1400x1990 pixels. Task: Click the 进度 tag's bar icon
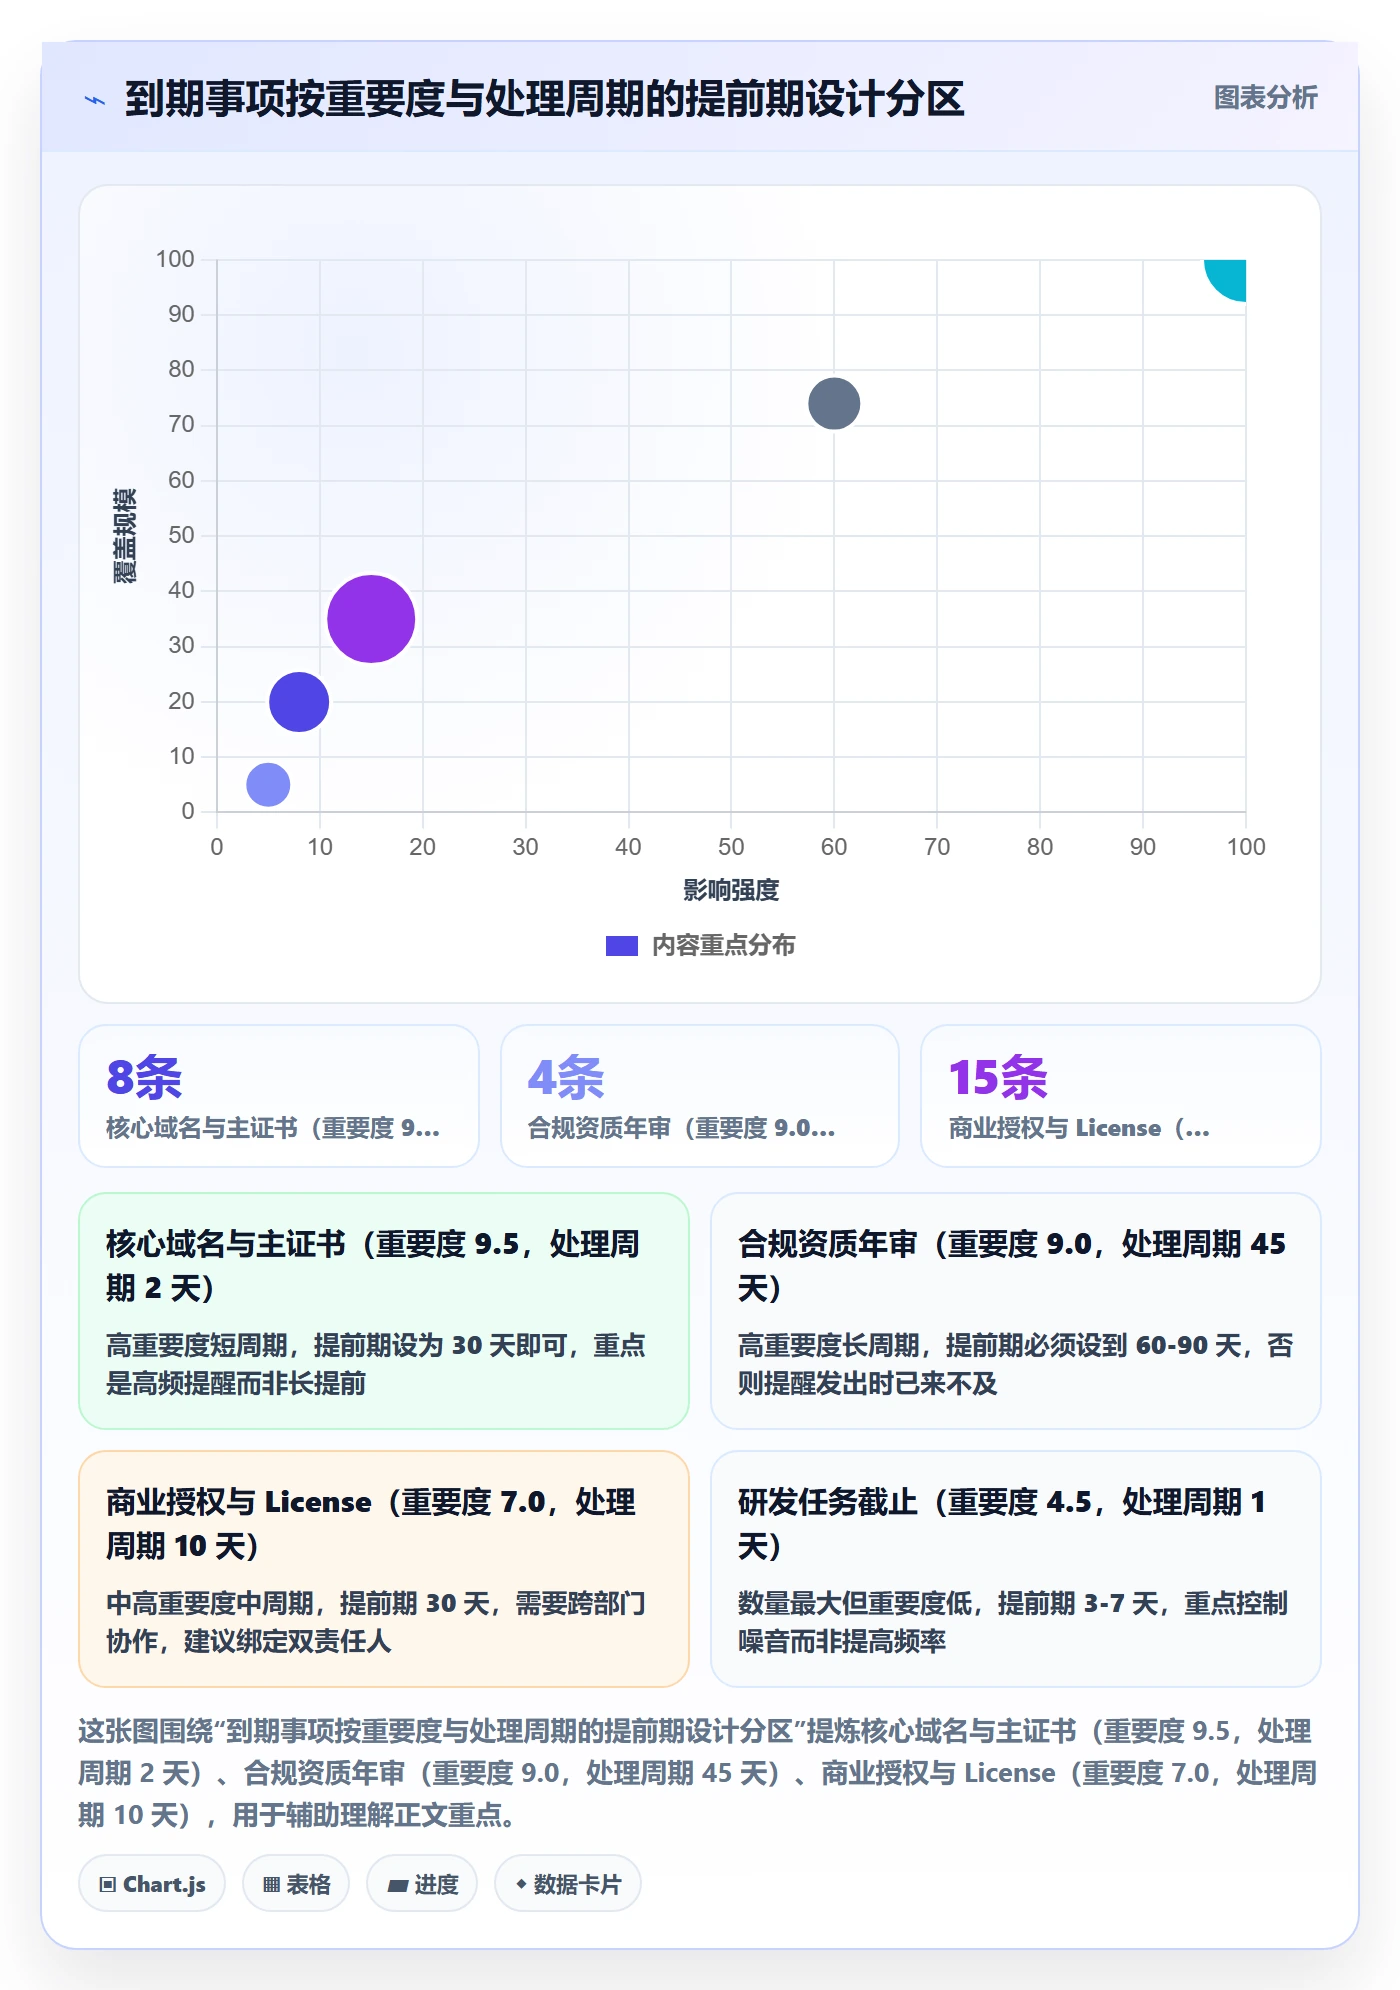(x=397, y=1886)
